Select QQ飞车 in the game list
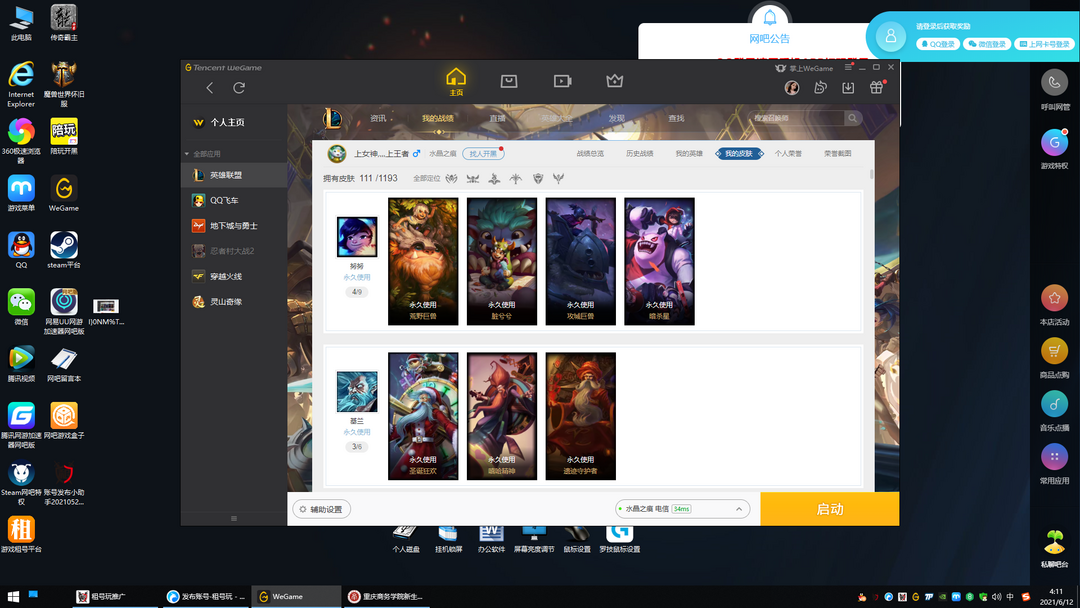The height and width of the screenshot is (608, 1080). pyautogui.click(x=234, y=200)
